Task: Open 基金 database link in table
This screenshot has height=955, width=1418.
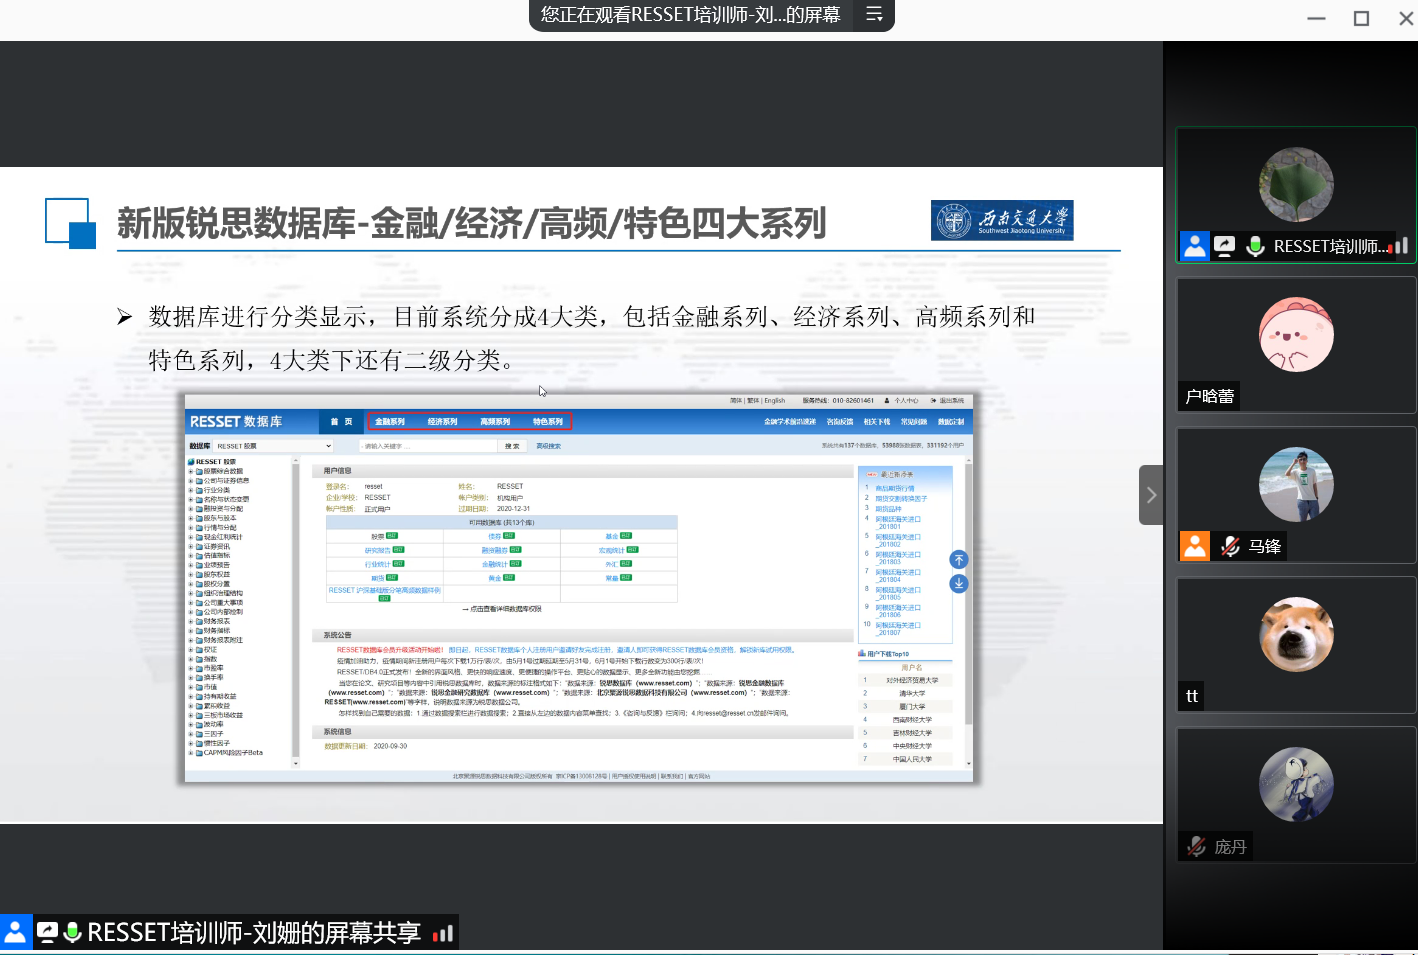Action: (x=612, y=537)
